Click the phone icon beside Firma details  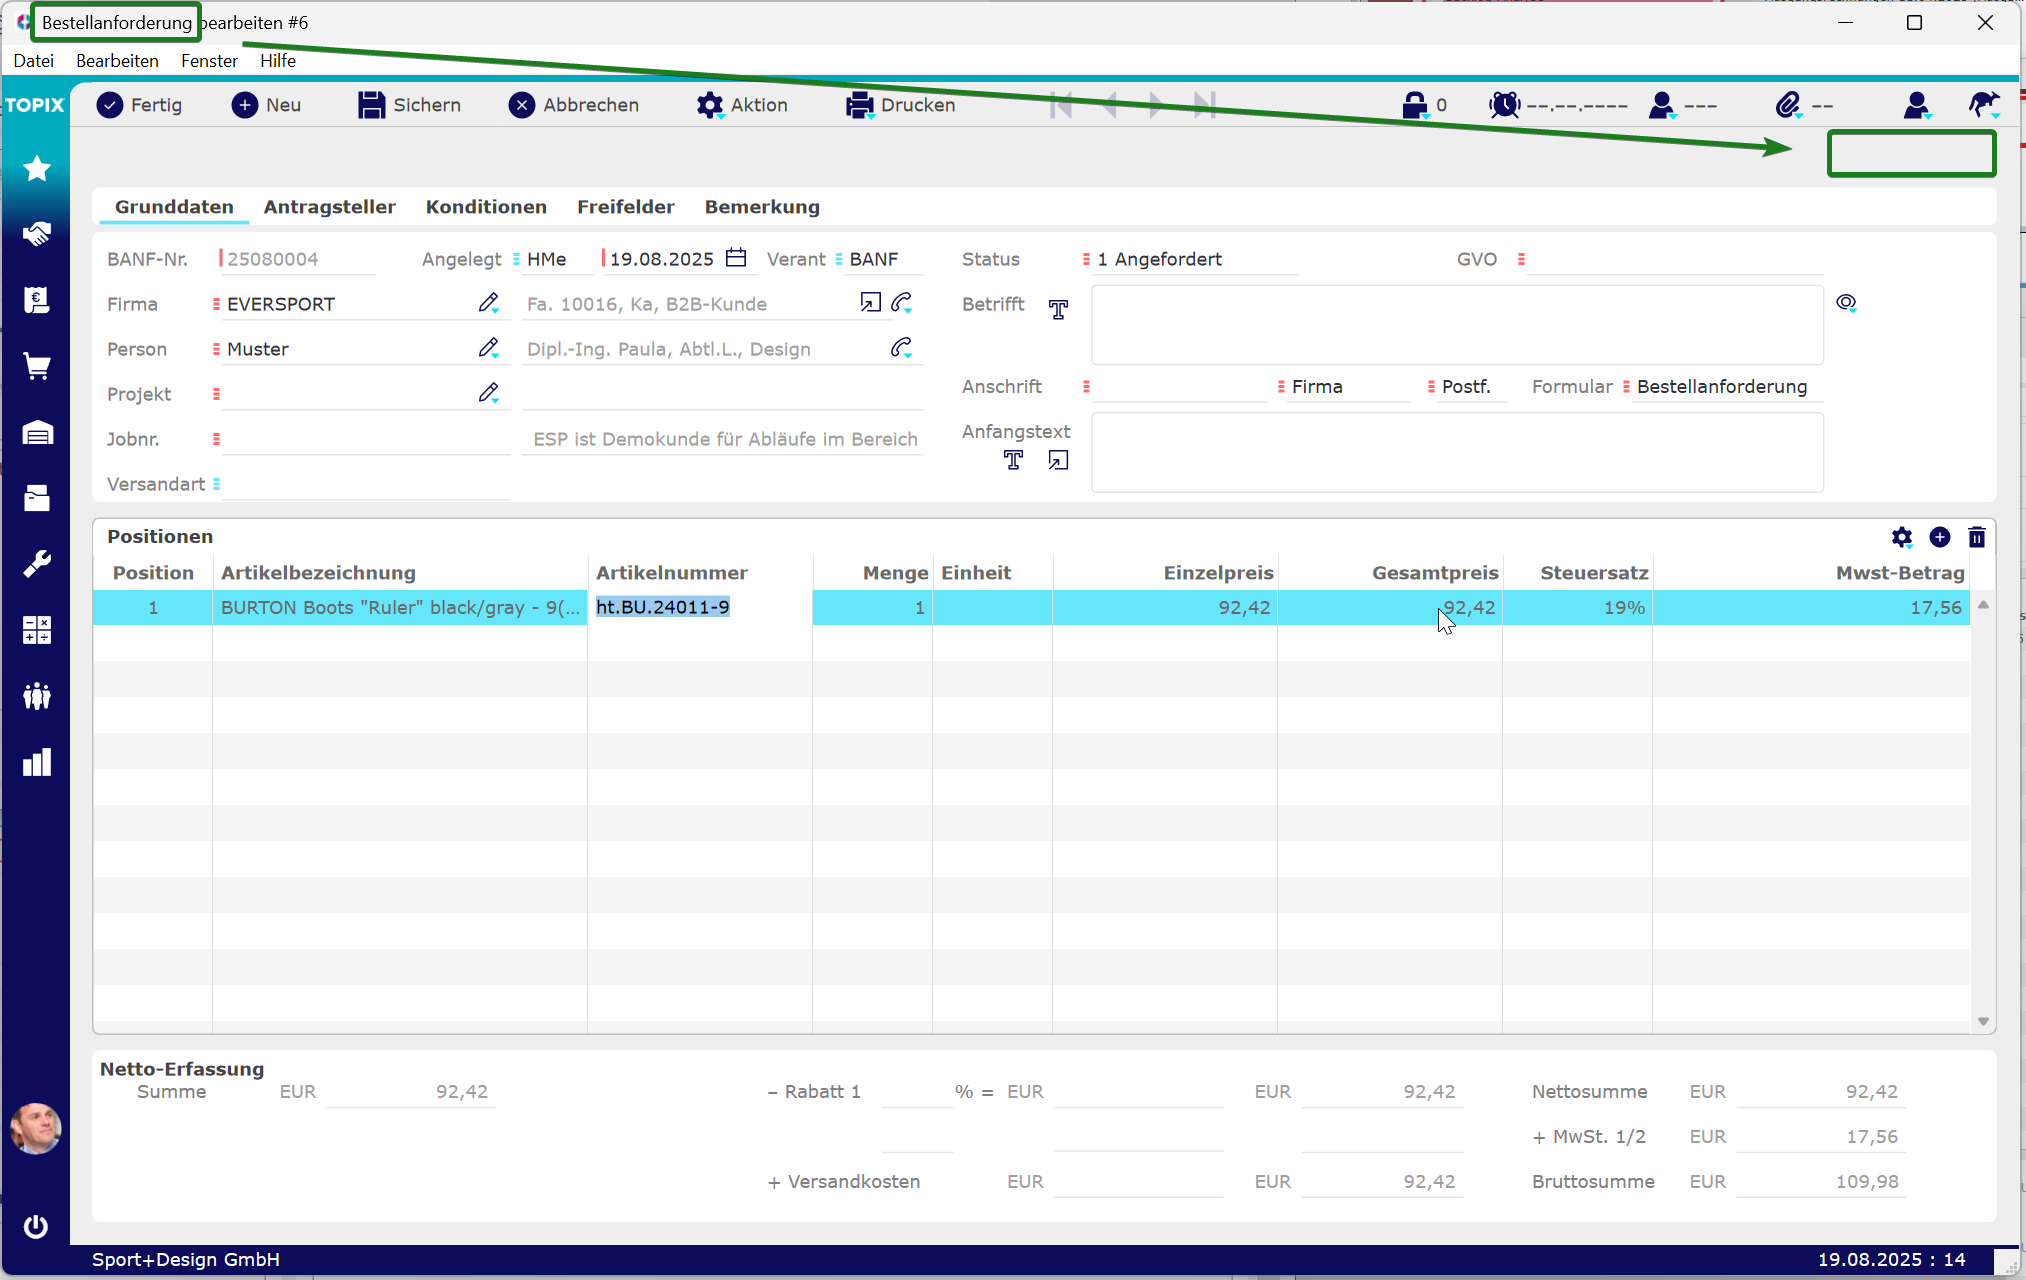(x=902, y=302)
